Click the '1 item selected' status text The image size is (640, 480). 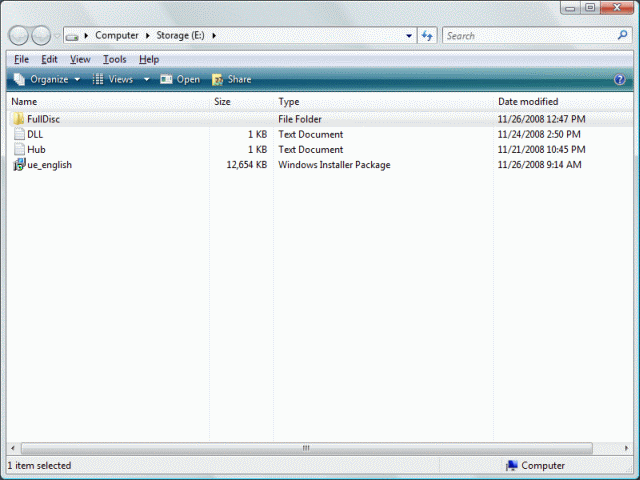pos(39,466)
